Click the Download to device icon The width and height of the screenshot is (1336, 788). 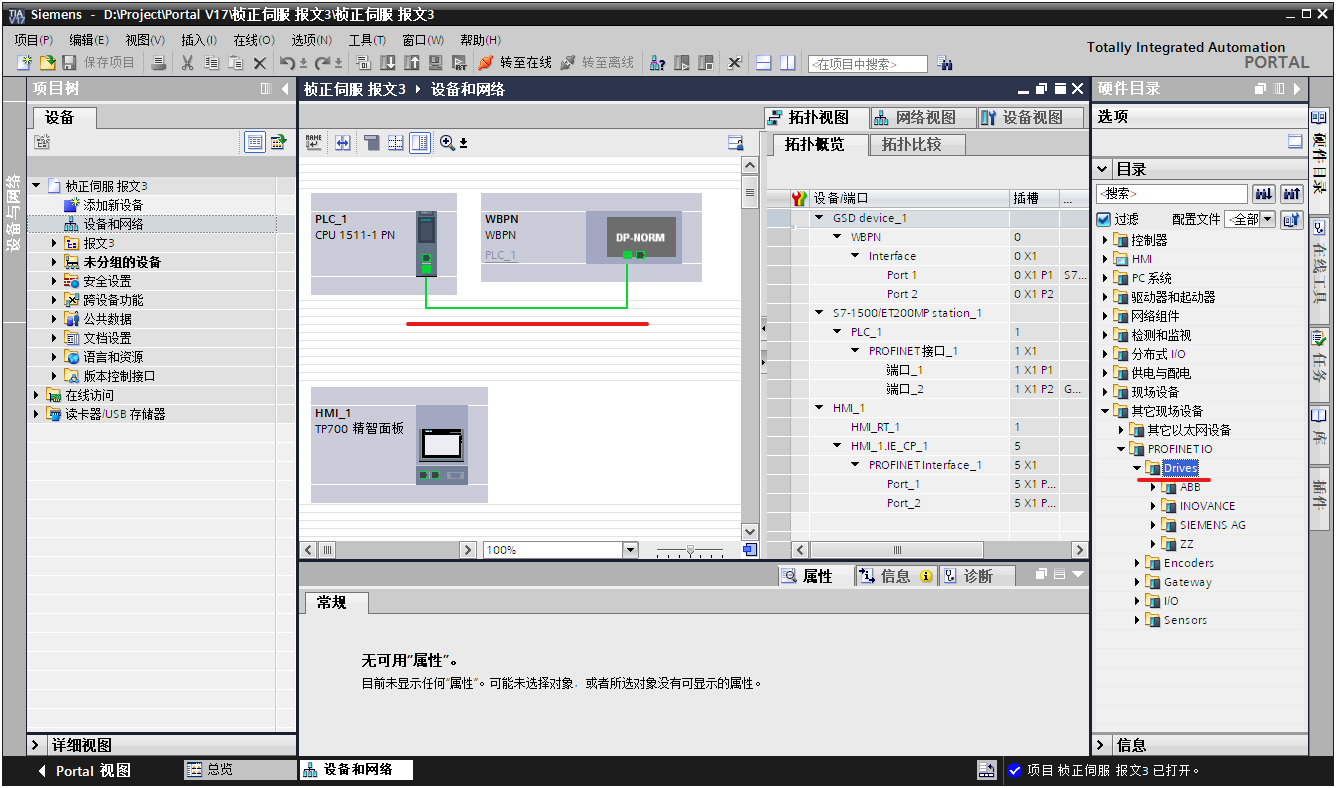tap(388, 63)
